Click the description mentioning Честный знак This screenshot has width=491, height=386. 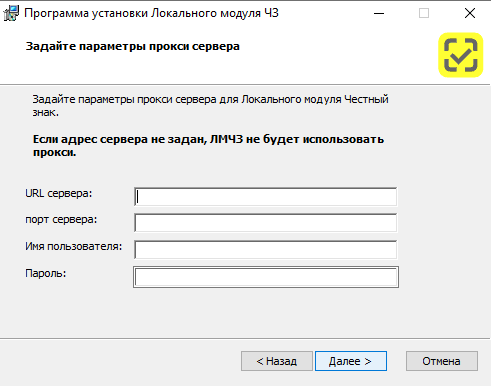tap(210, 106)
